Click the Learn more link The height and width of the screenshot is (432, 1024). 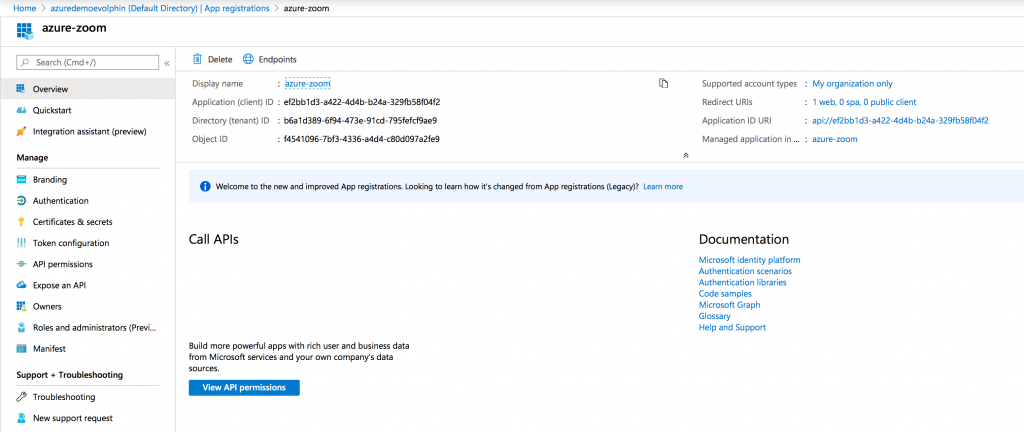pos(663,187)
